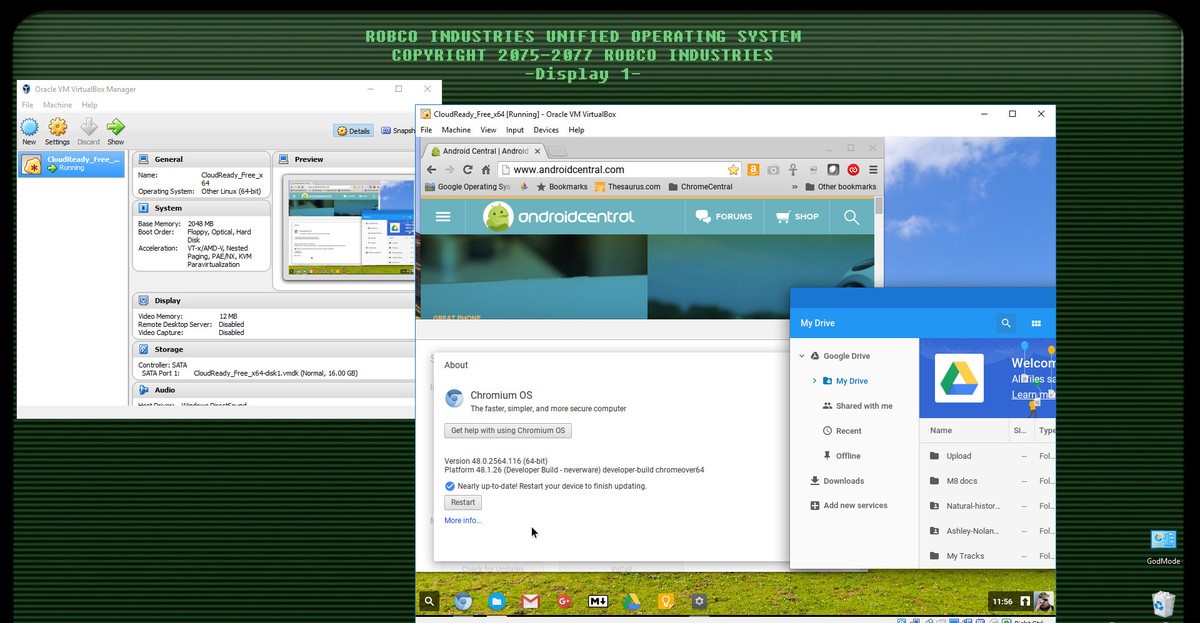
Task: Click the search icon in My Drive window
Action: click(1006, 323)
